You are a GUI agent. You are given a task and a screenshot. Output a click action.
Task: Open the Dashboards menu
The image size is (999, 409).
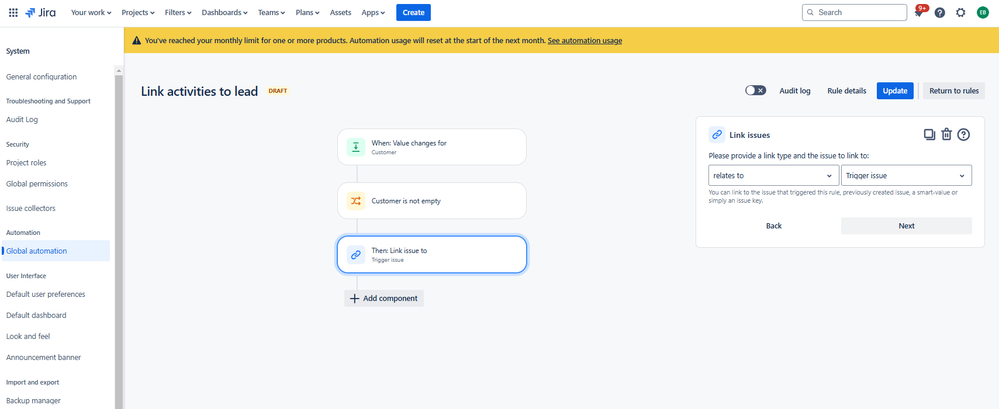coord(224,12)
